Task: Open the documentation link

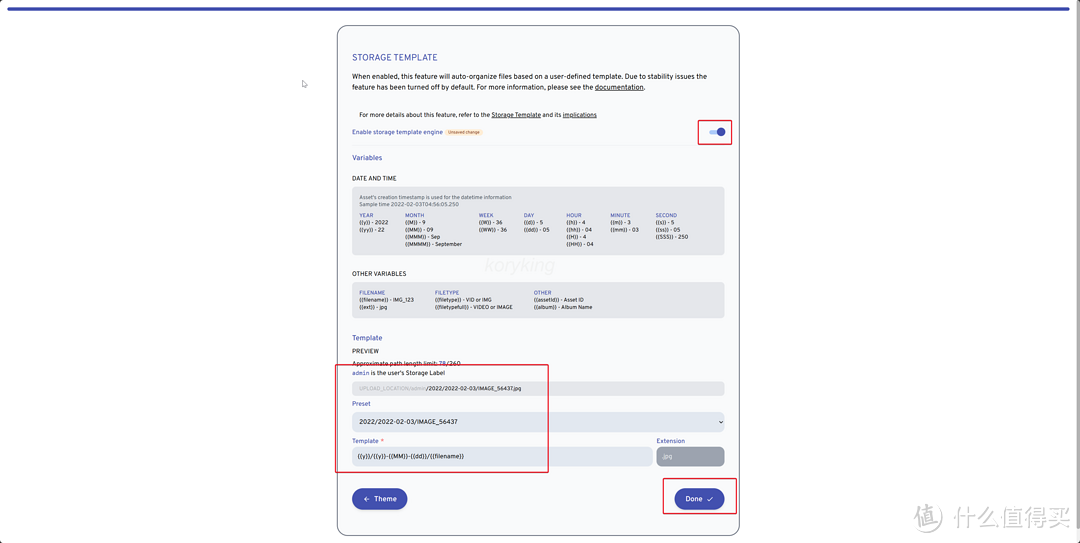Action: pyautogui.click(x=619, y=87)
